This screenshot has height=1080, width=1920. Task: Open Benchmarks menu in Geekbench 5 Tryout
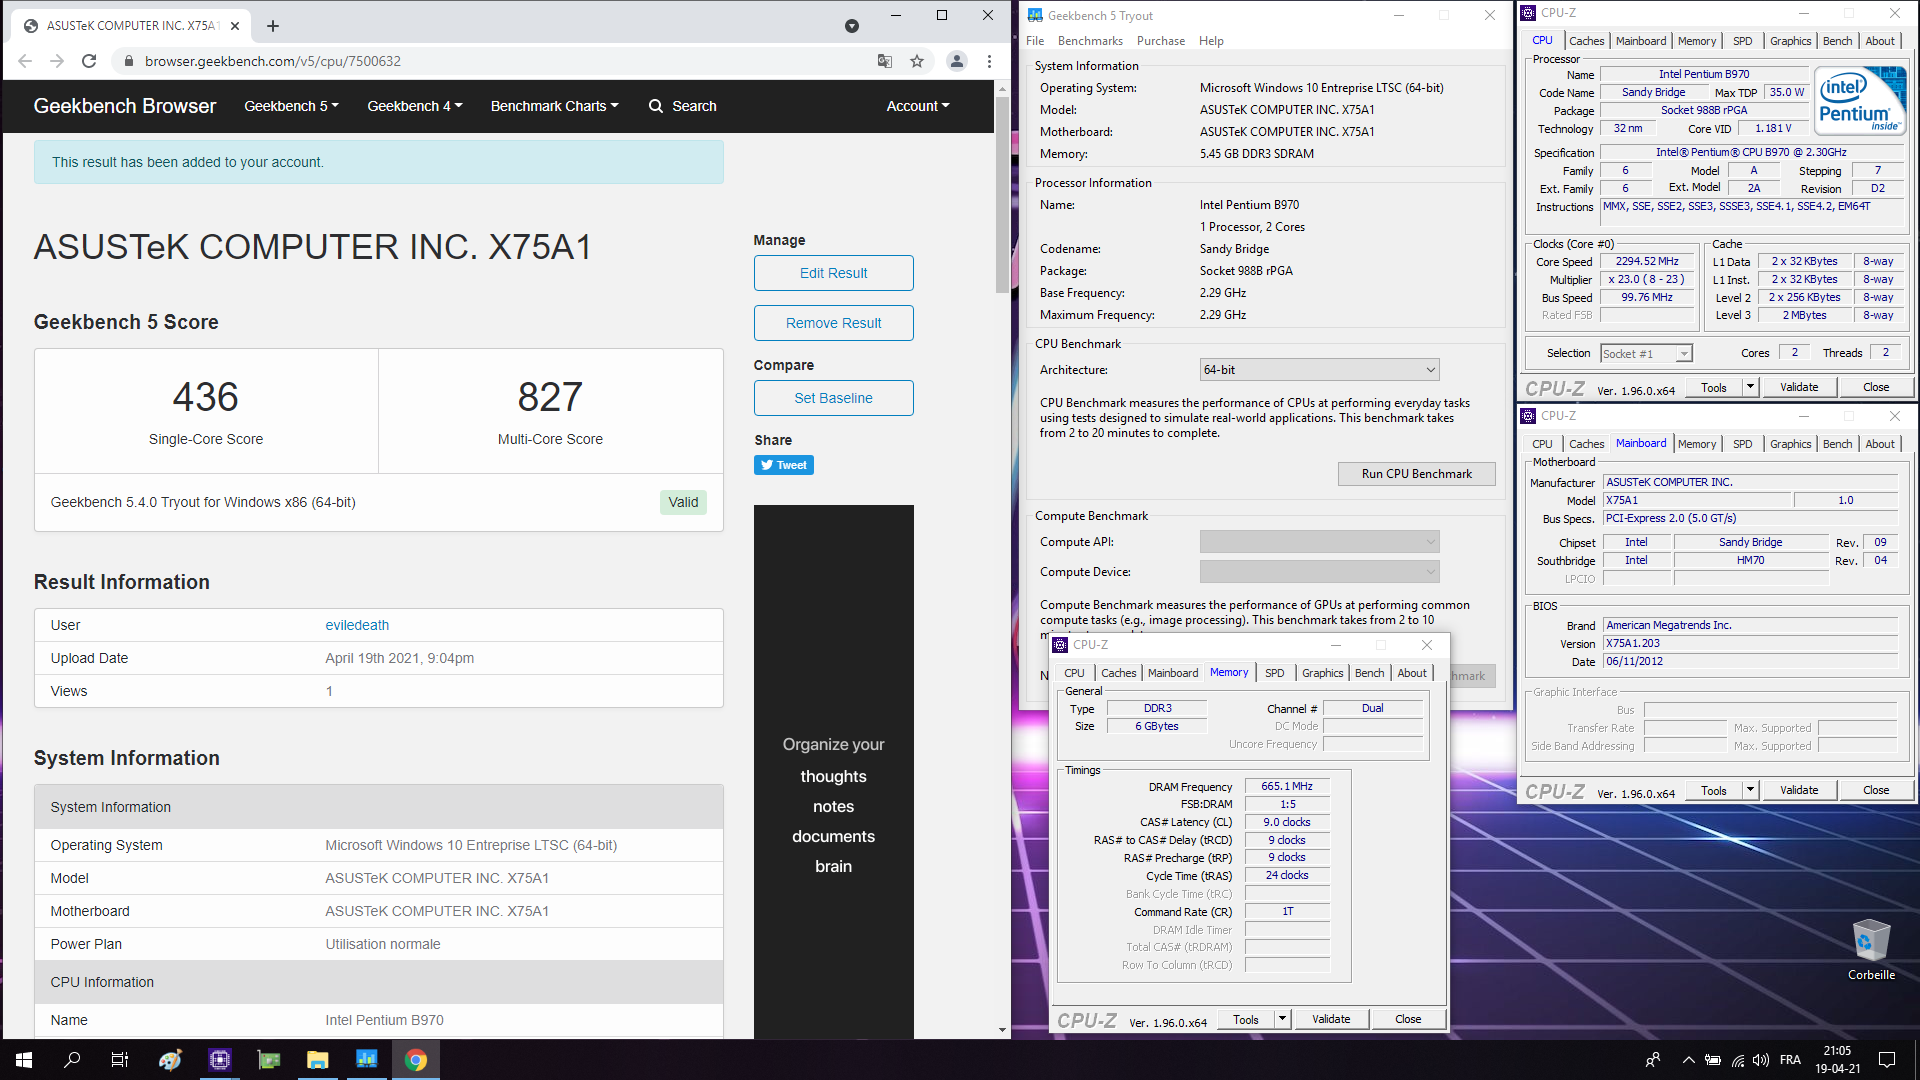pyautogui.click(x=1090, y=41)
